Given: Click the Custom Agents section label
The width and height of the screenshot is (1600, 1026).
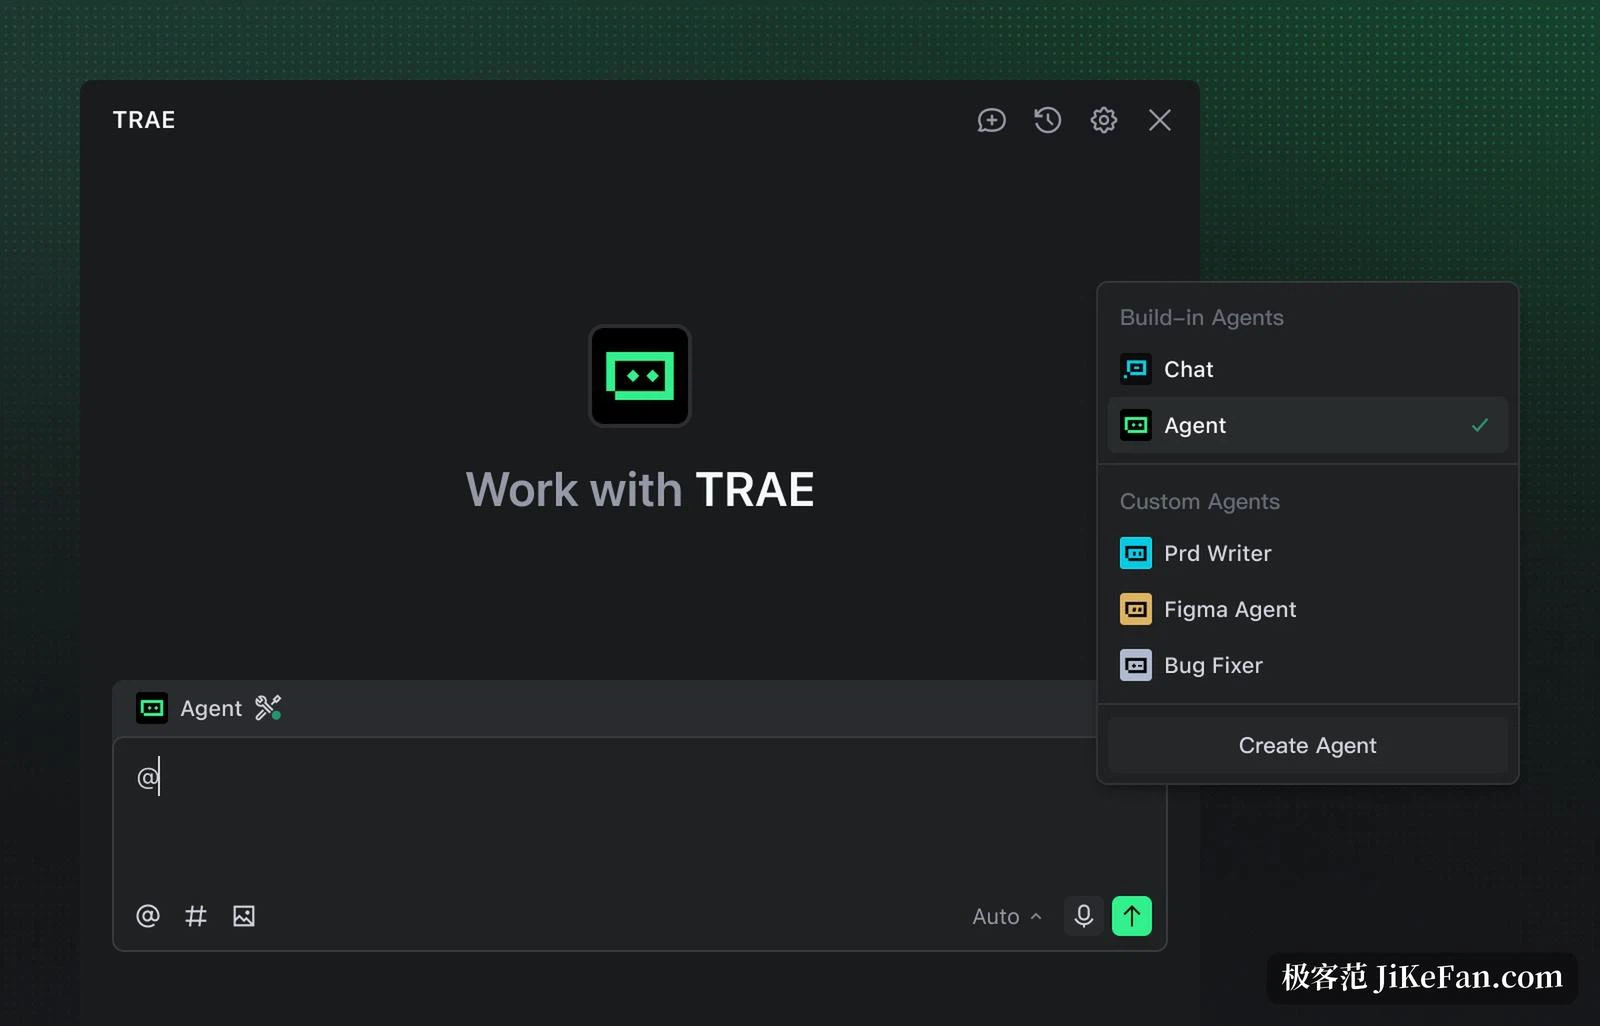Looking at the screenshot, I should [1199, 501].
